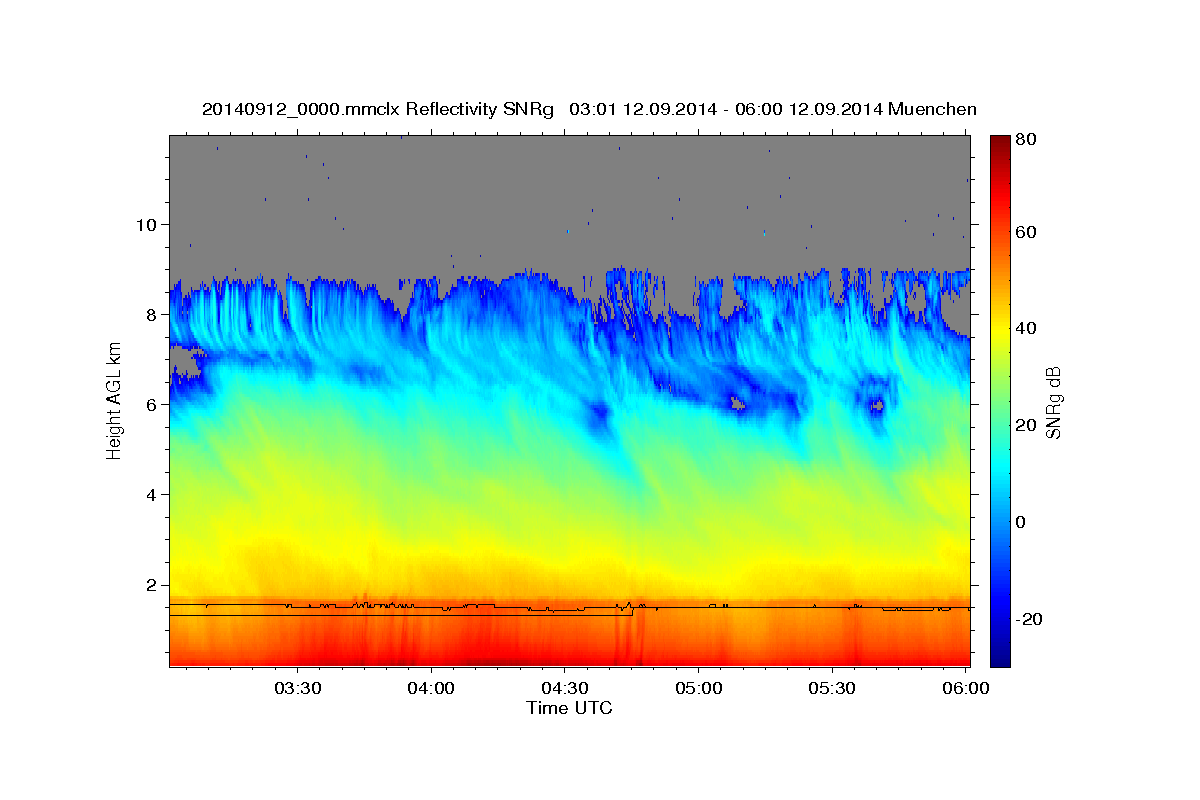
Task: Click the 05:00 time tick label
Action: [698, 688]
